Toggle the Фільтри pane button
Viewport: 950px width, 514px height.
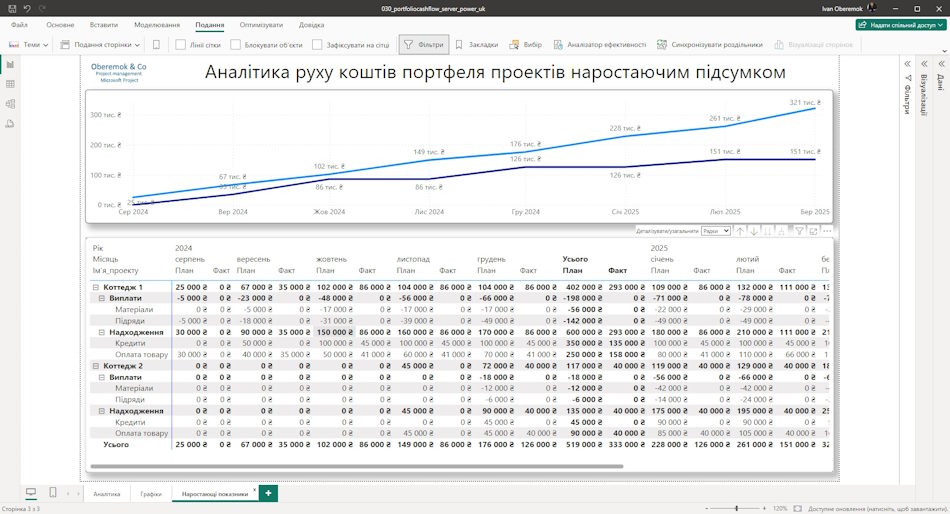tap(424, 44)
